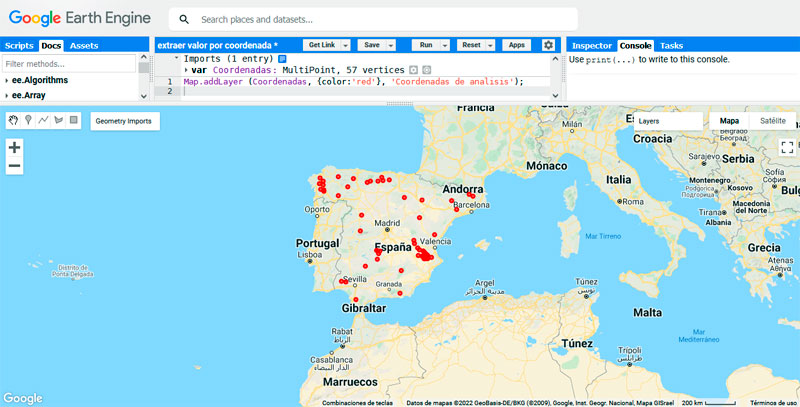Open the Apps button
Viewport: 800px width, 407px height.
point(517,45)
